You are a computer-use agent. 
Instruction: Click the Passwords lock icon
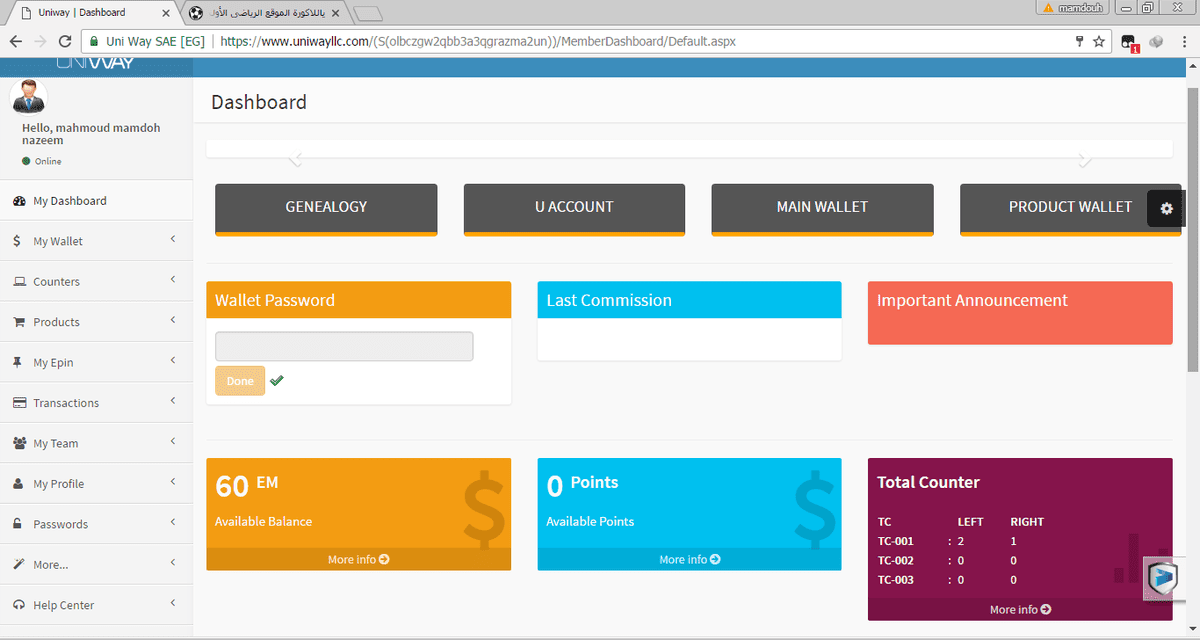point(16,523)
